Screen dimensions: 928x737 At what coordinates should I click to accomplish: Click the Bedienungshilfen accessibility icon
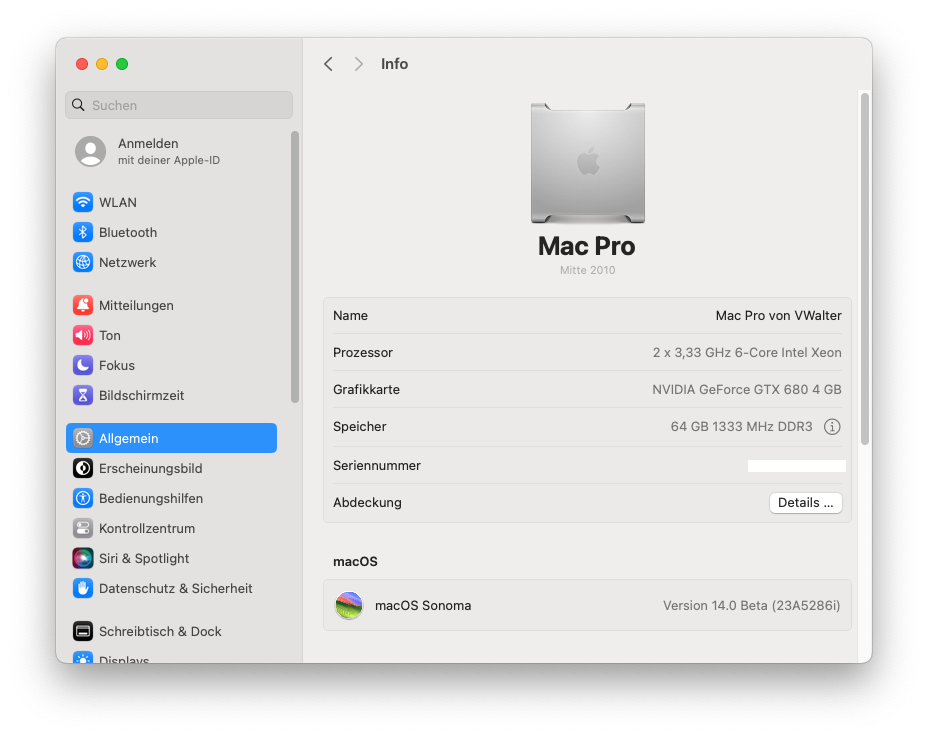pos(83,498)
